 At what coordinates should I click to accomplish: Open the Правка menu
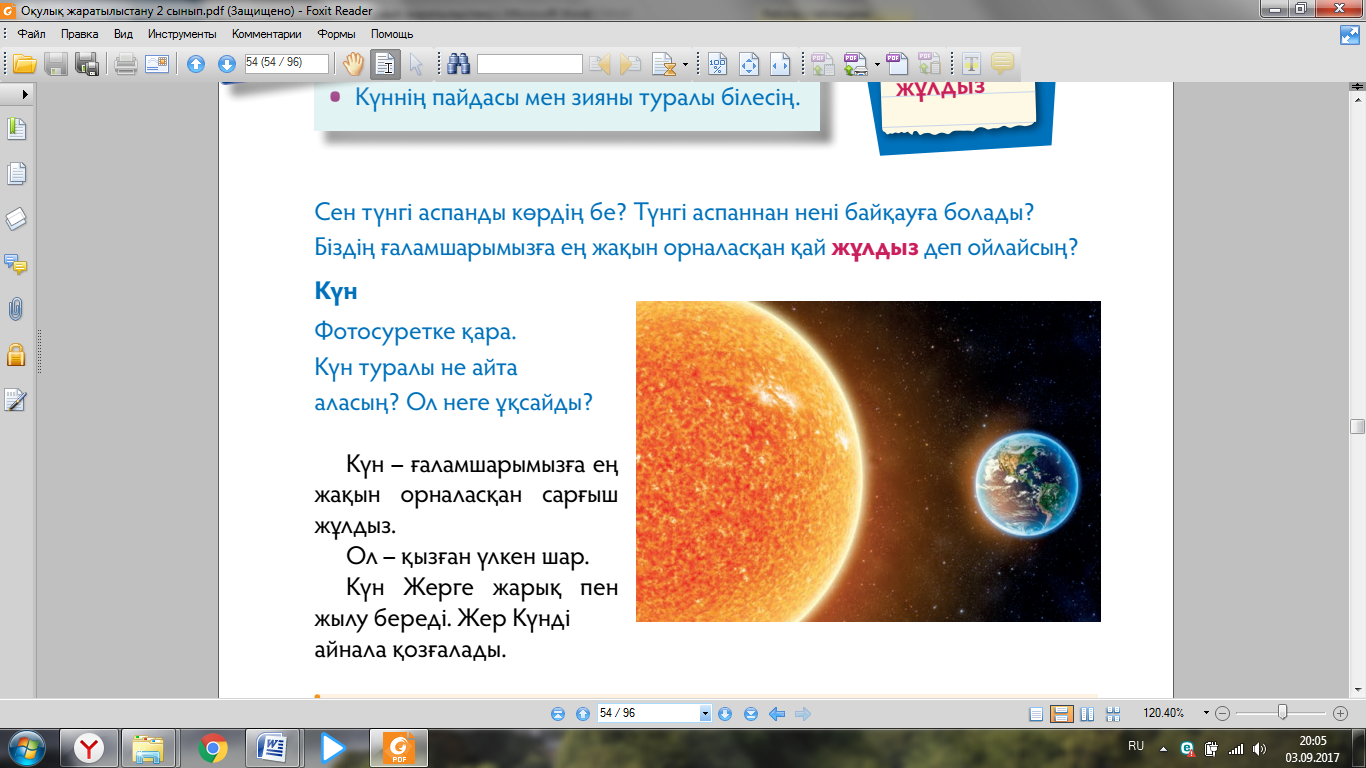(79, 34)
